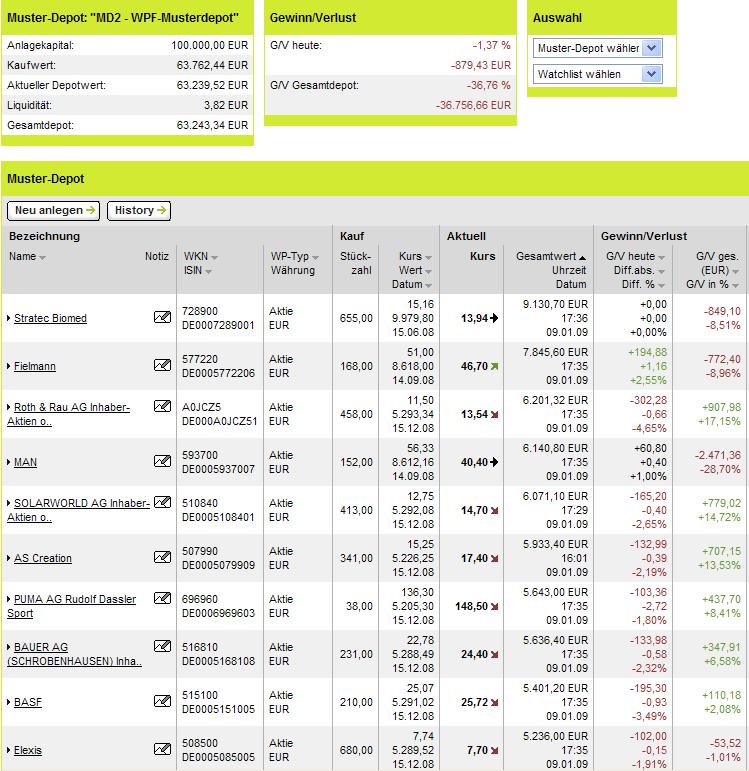Click the WKN A0JCZ5 cell
Screen dimensions: 749x771
click(202, 407)
